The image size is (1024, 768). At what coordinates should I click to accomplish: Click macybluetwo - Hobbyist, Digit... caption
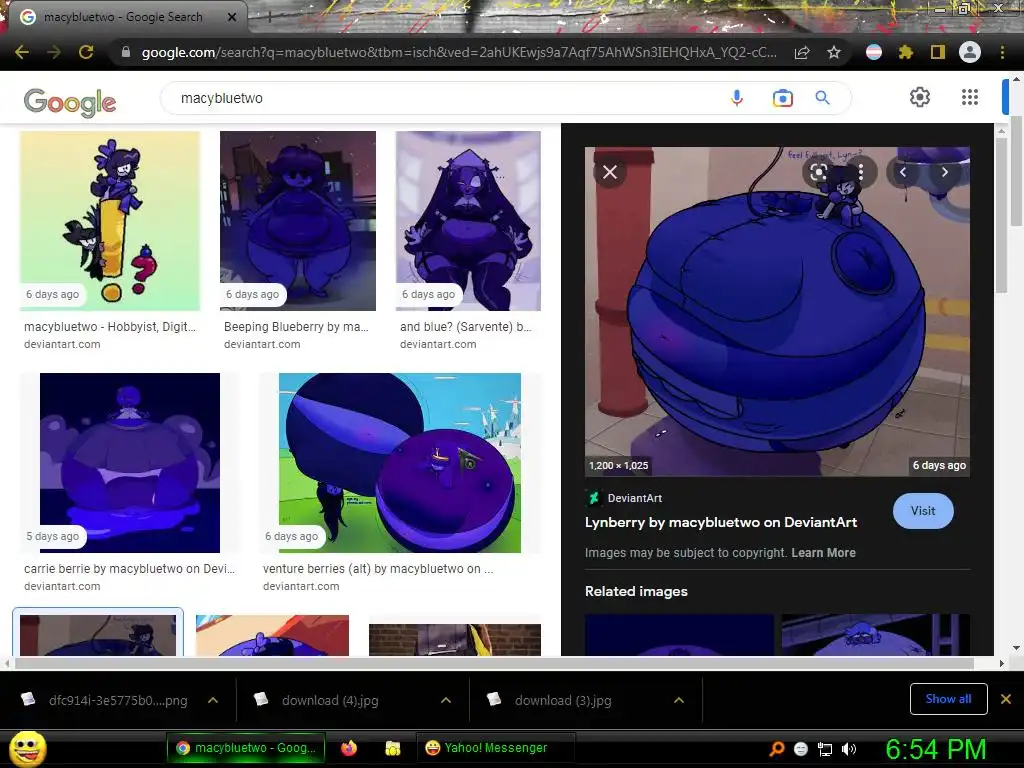(110, 327)
